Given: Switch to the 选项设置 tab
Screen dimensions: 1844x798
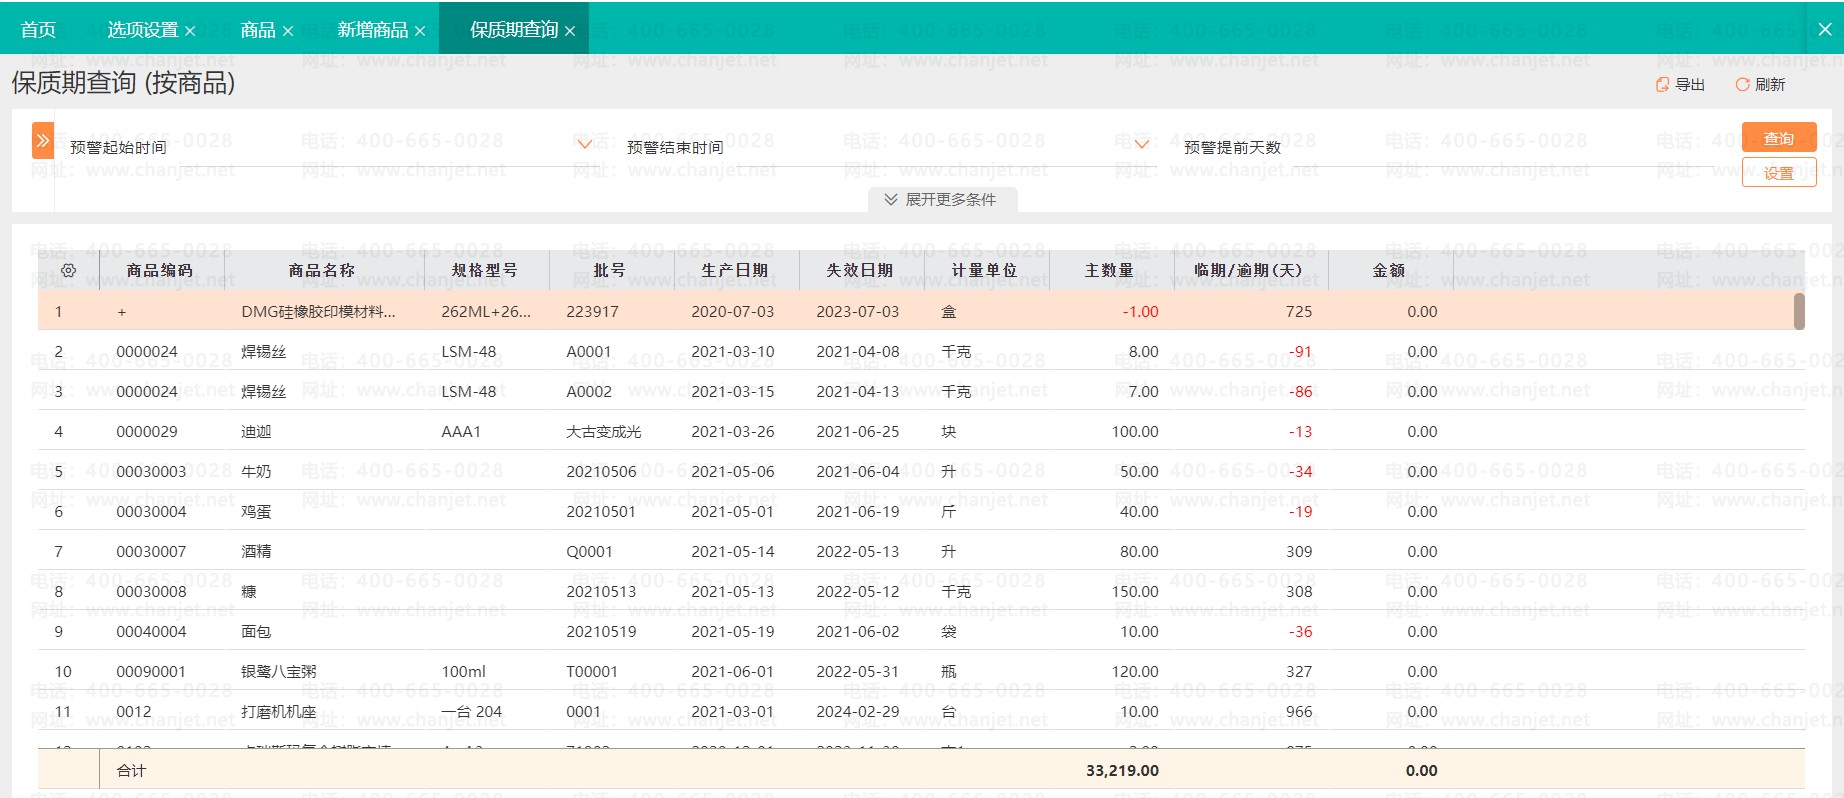Looking at the screenshot, I should [143, 30].
